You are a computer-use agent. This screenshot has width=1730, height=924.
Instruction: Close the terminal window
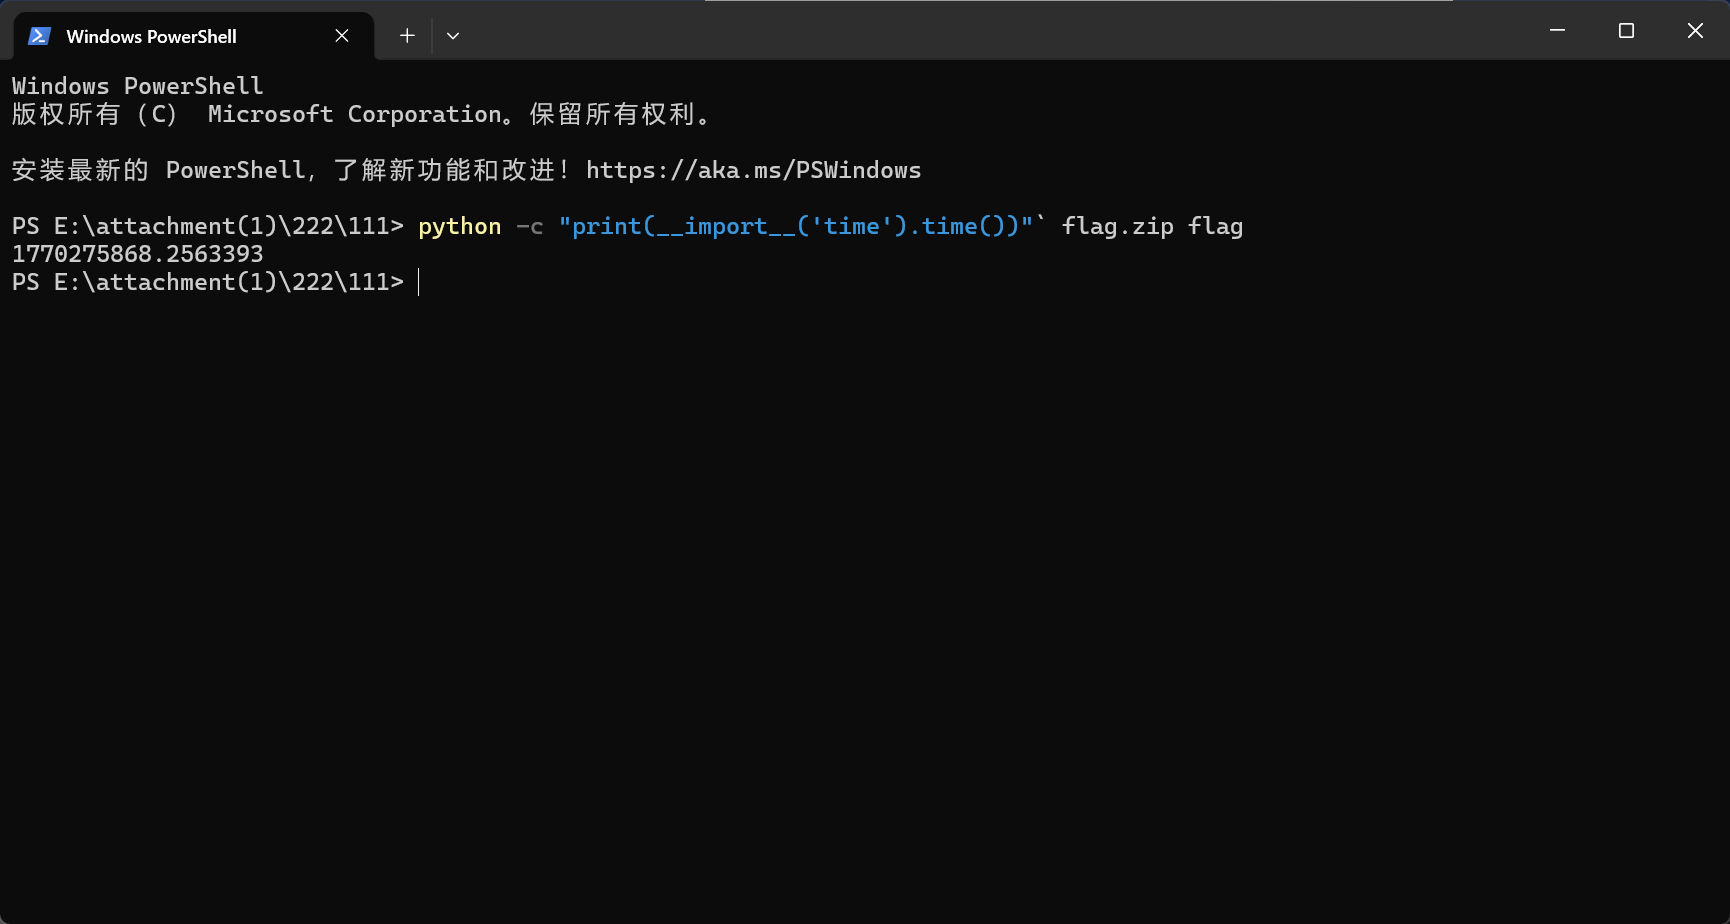coord(1695,31)
